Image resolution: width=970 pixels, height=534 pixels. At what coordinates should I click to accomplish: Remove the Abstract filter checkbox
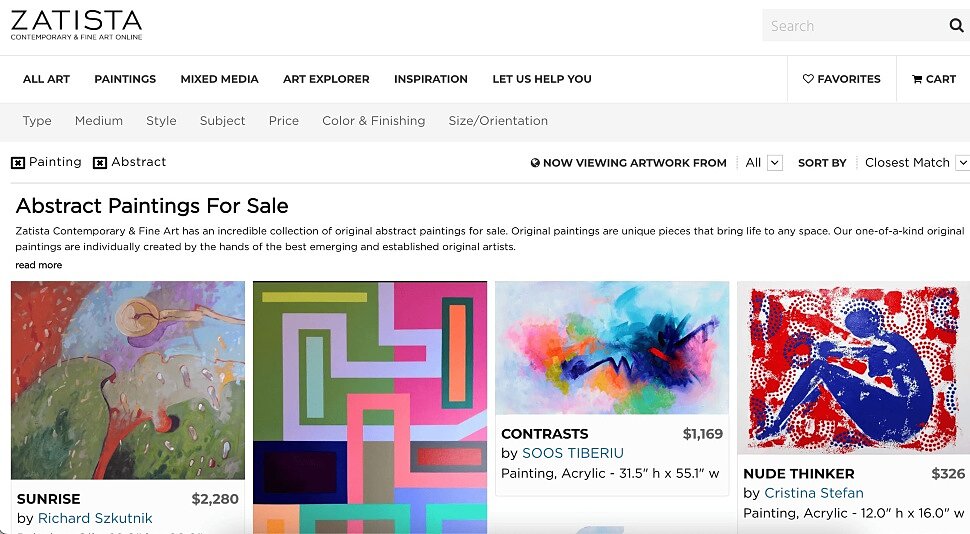coord(100,162)
